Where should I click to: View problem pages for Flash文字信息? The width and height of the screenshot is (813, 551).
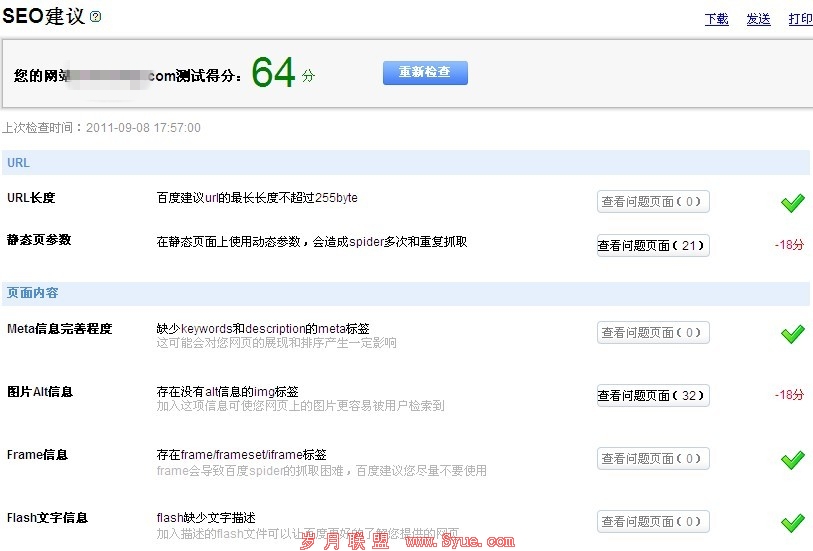(653, 522)
